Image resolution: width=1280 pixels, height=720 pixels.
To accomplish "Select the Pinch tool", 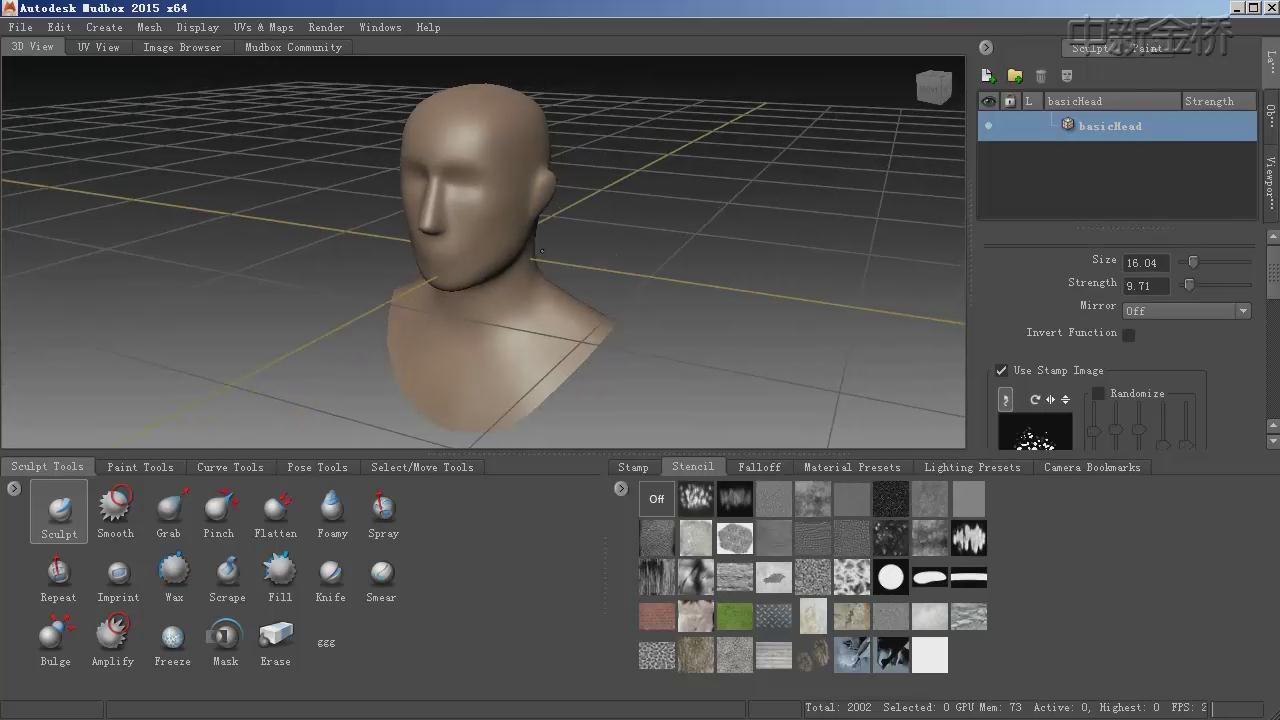I will [218, 511].
